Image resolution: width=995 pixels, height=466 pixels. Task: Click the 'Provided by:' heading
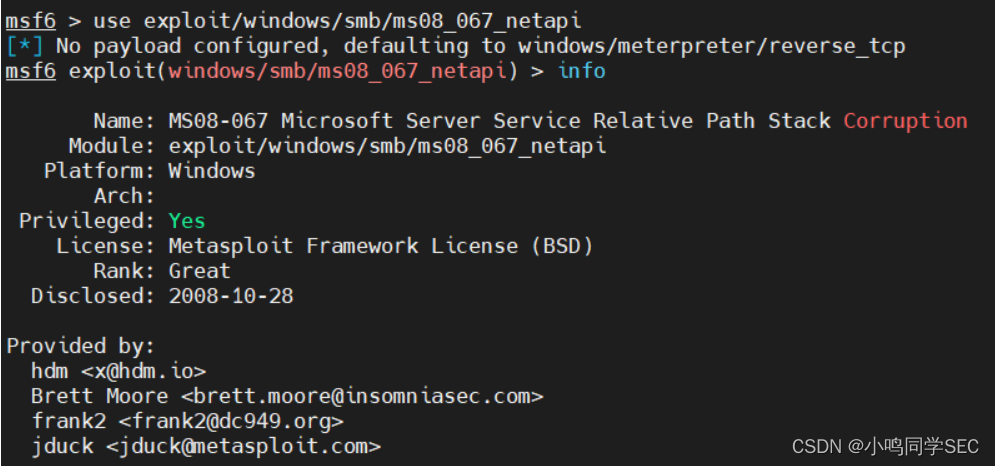[x=81, y=346]
